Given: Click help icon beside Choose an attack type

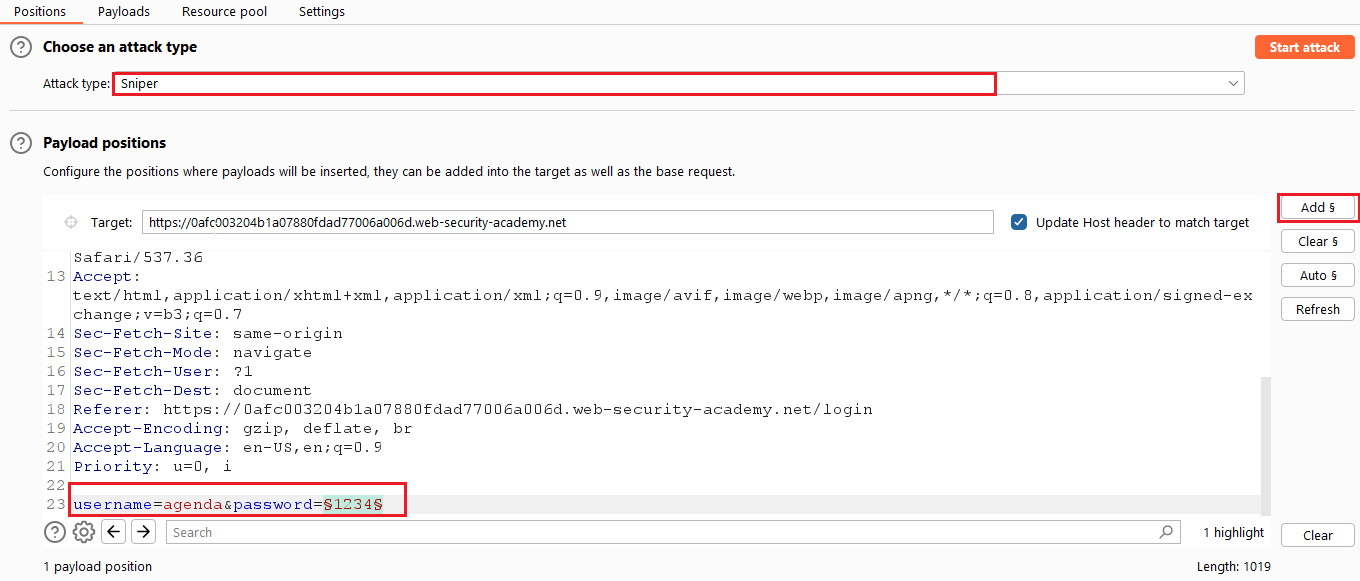Looking at the screenshot, I should [20, 47].
